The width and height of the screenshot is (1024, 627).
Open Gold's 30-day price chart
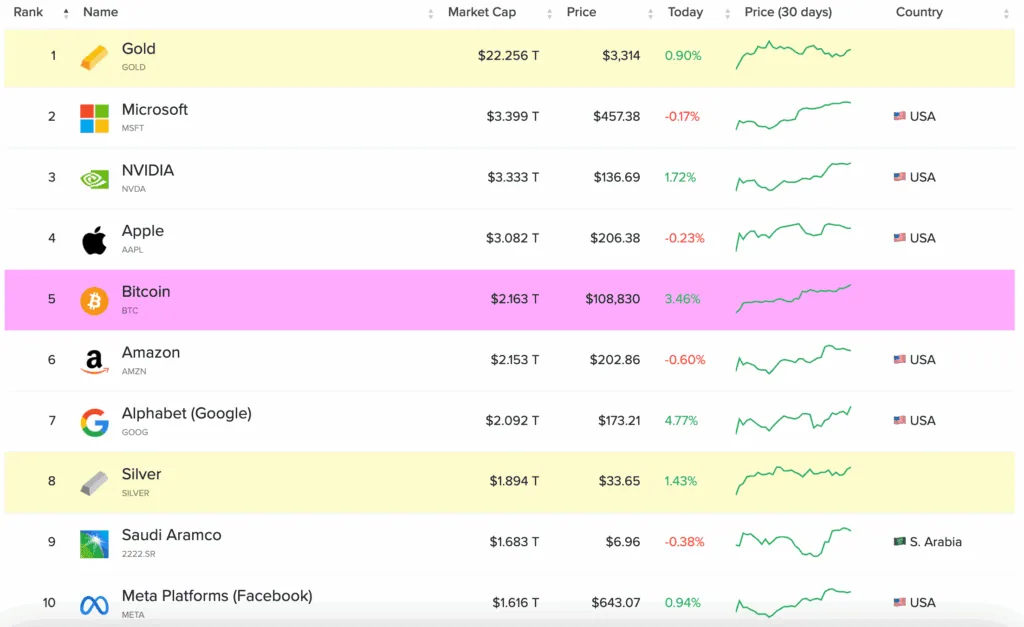tap(793, 55)
